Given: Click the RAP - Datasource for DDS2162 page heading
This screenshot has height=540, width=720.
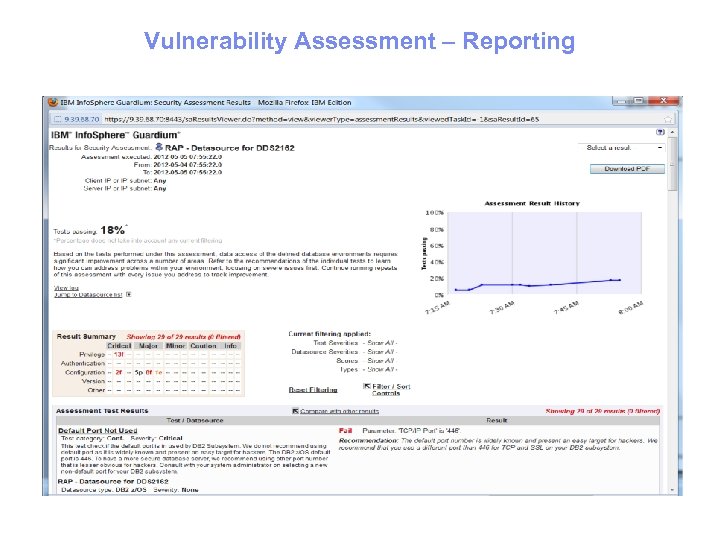Looking at the screenshot, I should pos(230,148).
